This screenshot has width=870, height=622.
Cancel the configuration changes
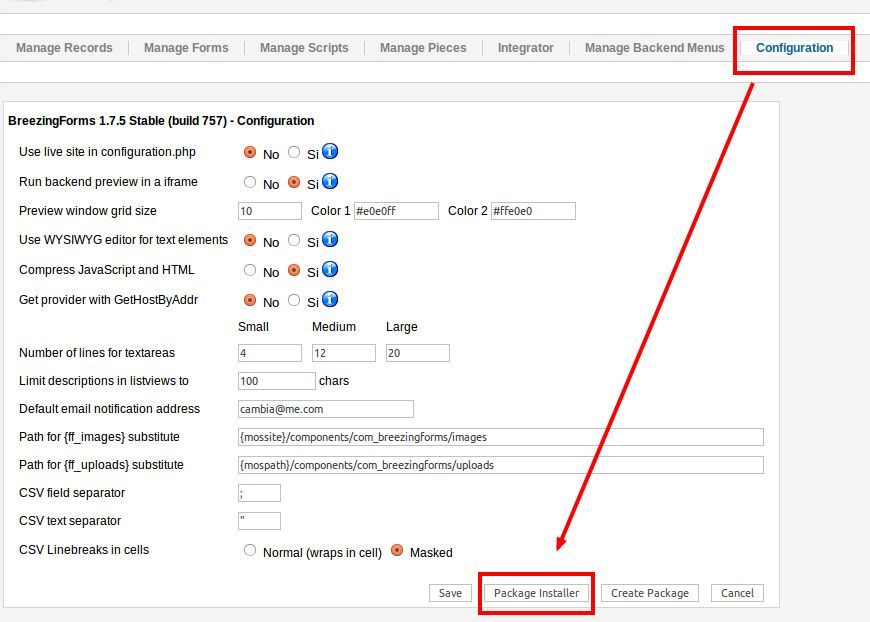tap(737, 593)
